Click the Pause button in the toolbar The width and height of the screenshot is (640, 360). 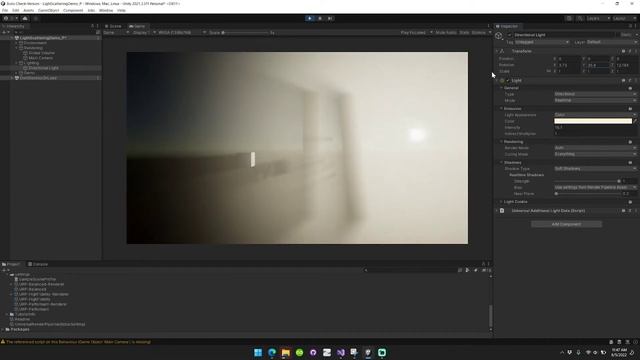pyautogui.click(x=320, y=18)
